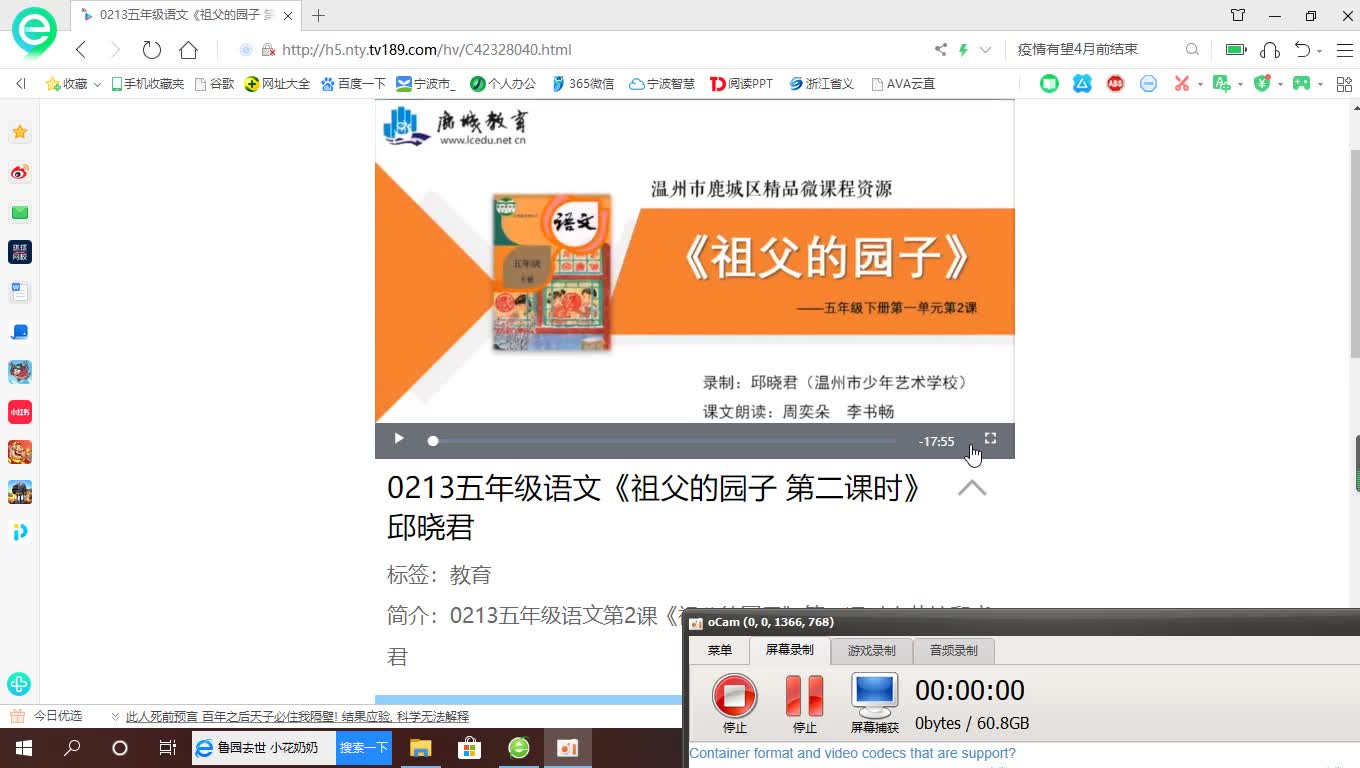Expand dropdown beside green A+ icon
1360x768 pixels.
pos(1240,85)
